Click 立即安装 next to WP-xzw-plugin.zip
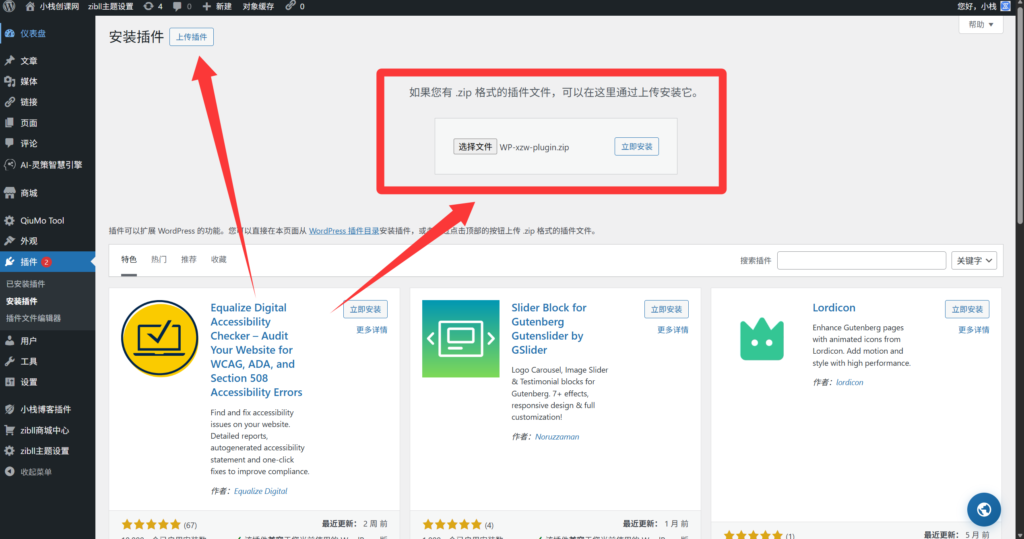This screenshot has height=539, width=1024. (x=636, y=147)
